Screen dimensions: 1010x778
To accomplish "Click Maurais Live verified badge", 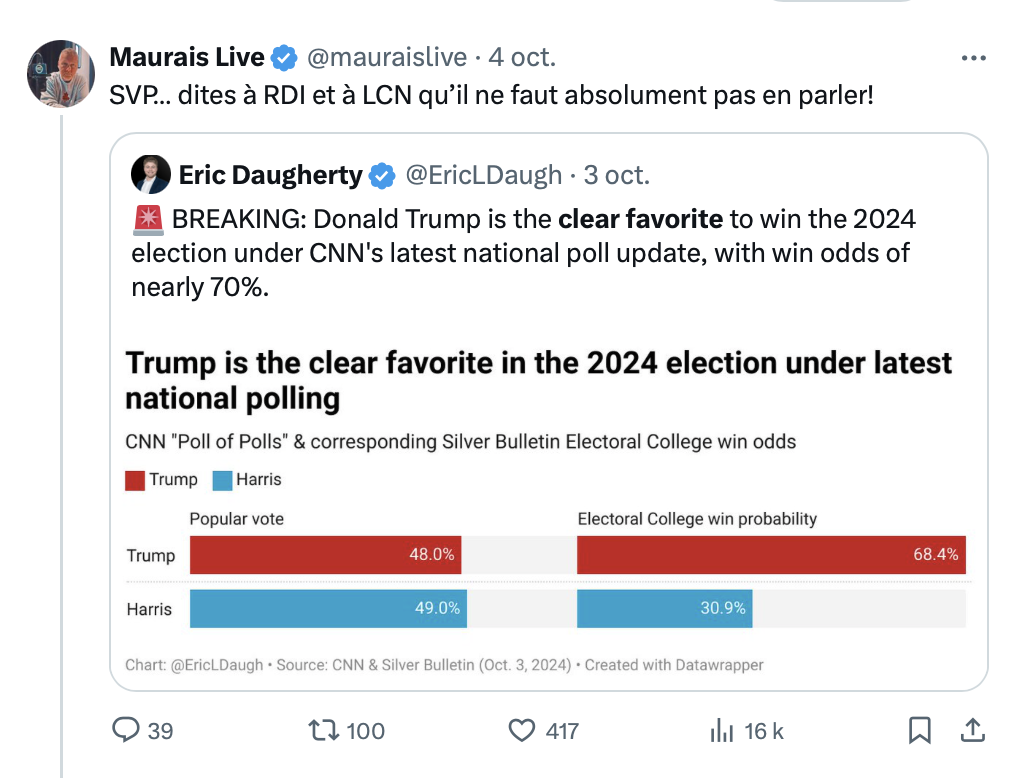I will tap(283, 58).
